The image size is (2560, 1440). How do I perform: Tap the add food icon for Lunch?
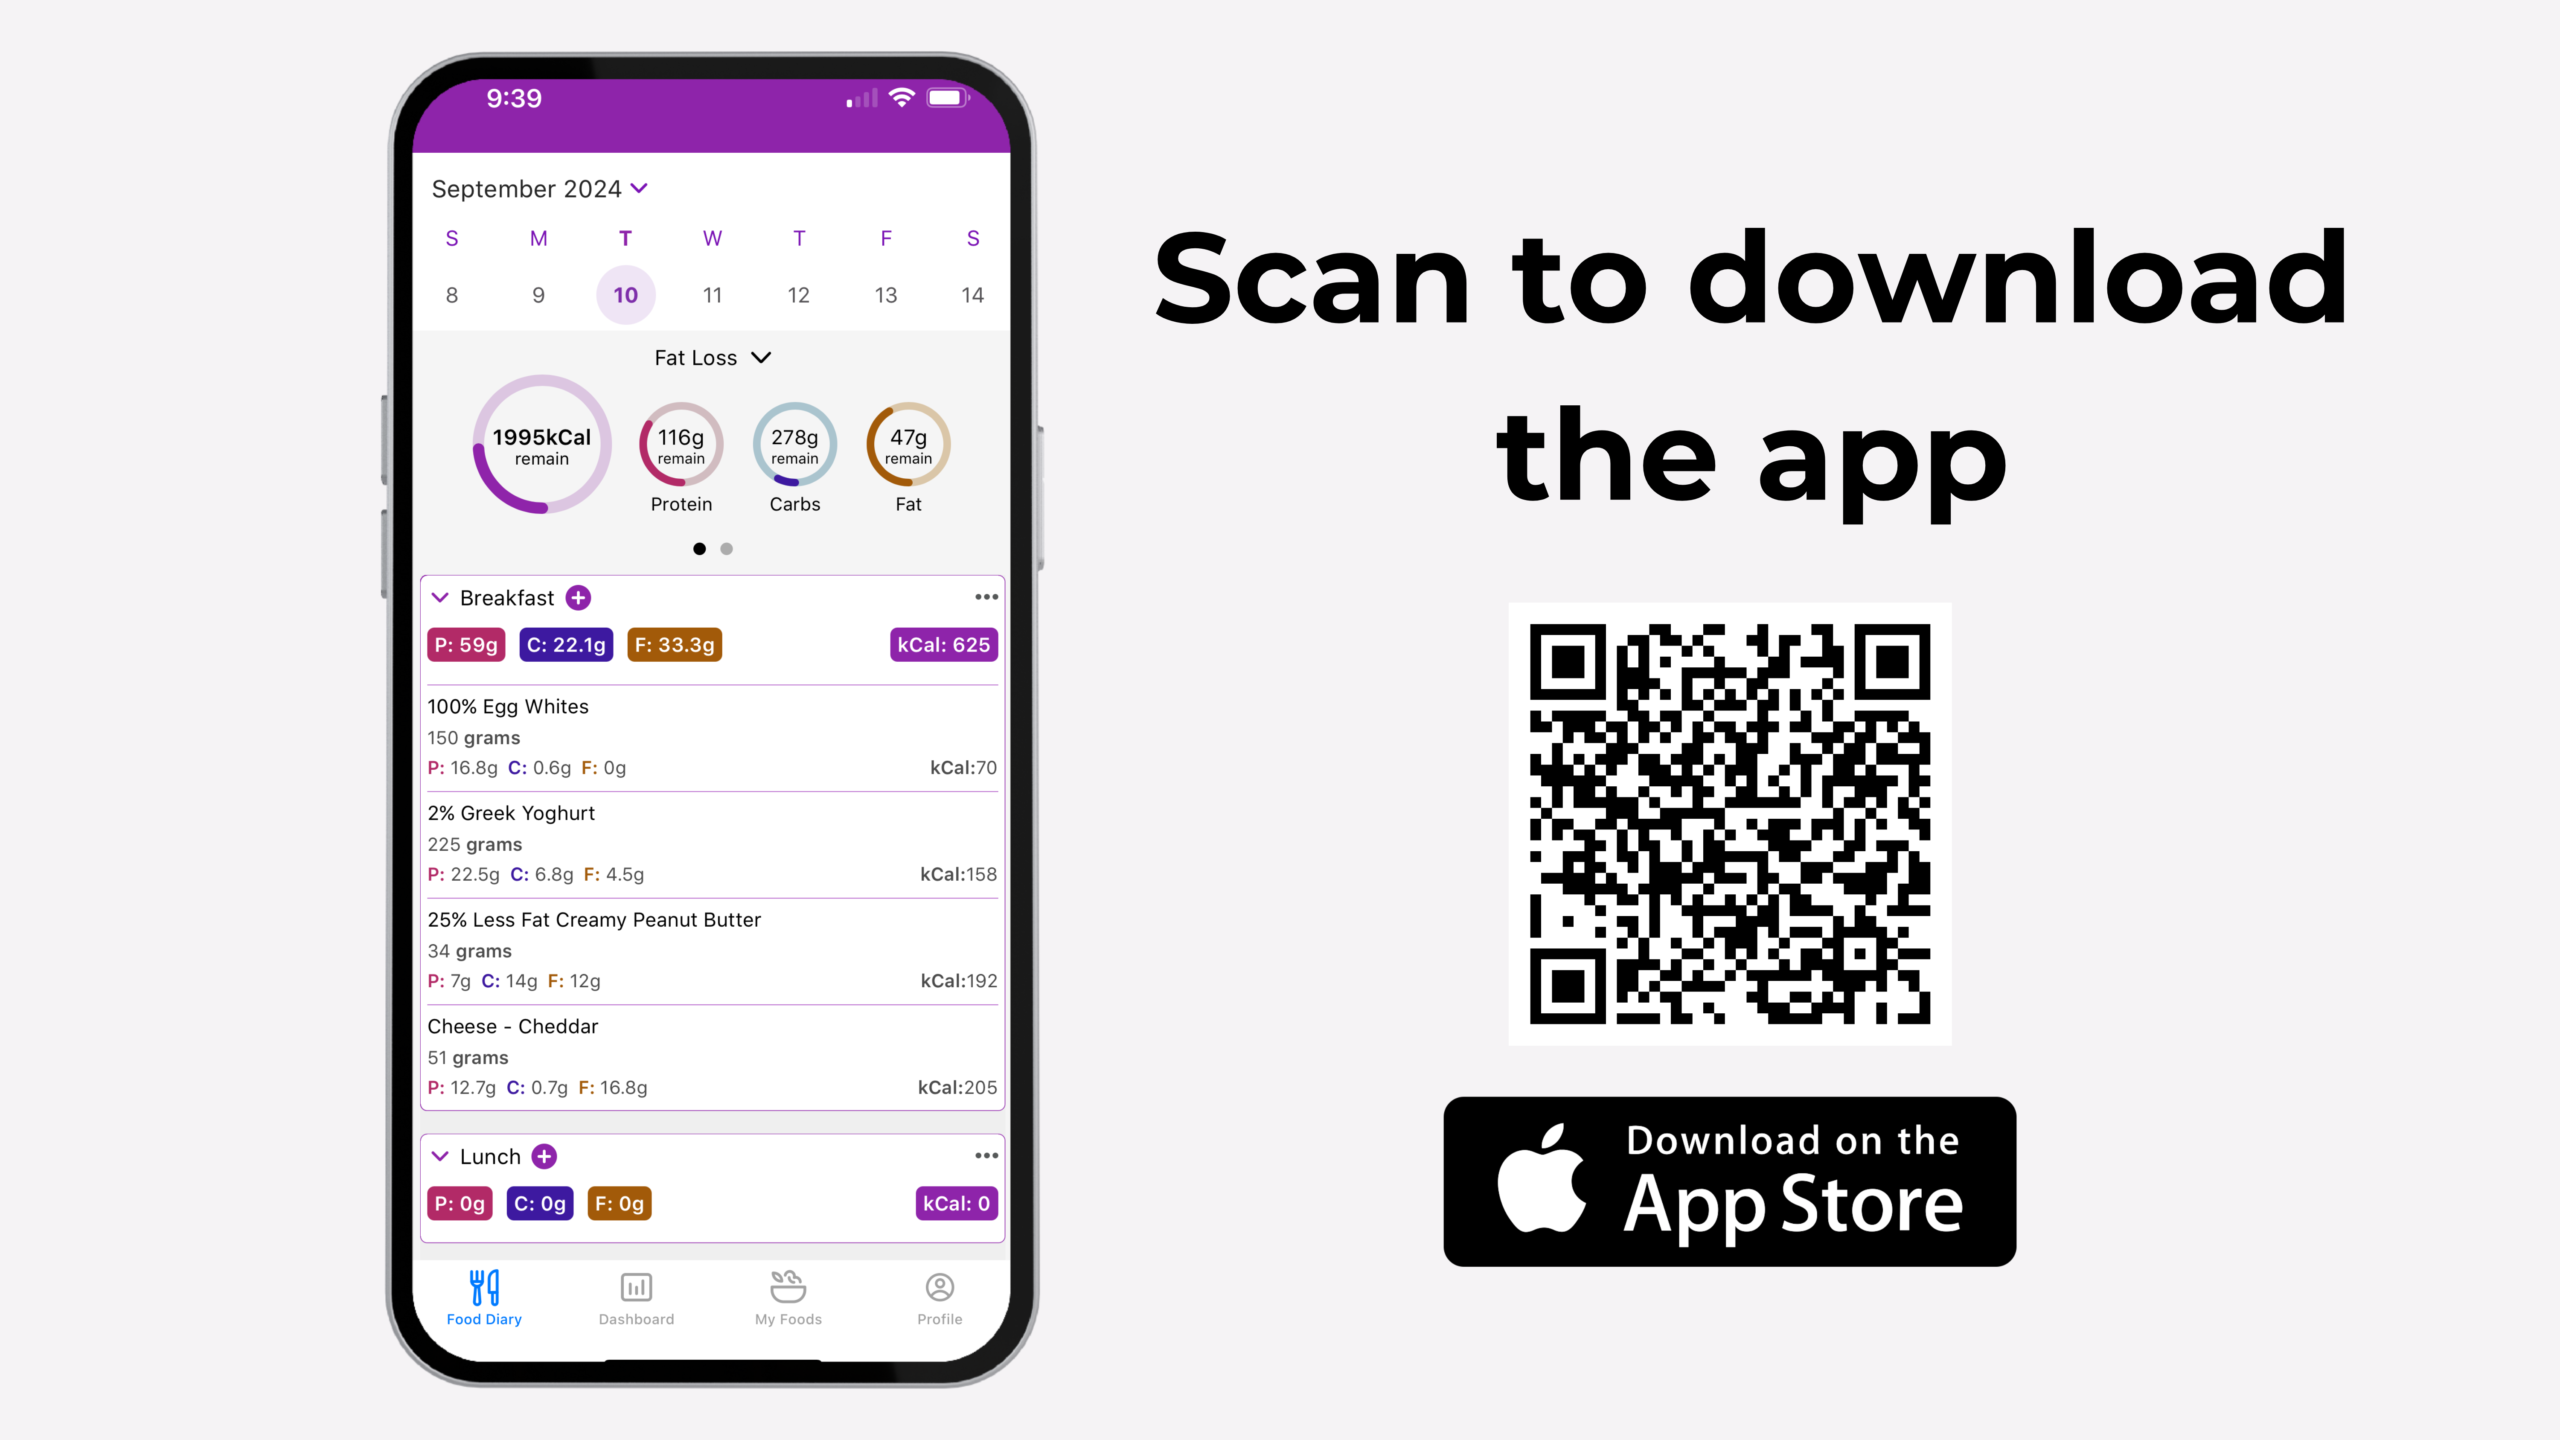coord(545,1155)
